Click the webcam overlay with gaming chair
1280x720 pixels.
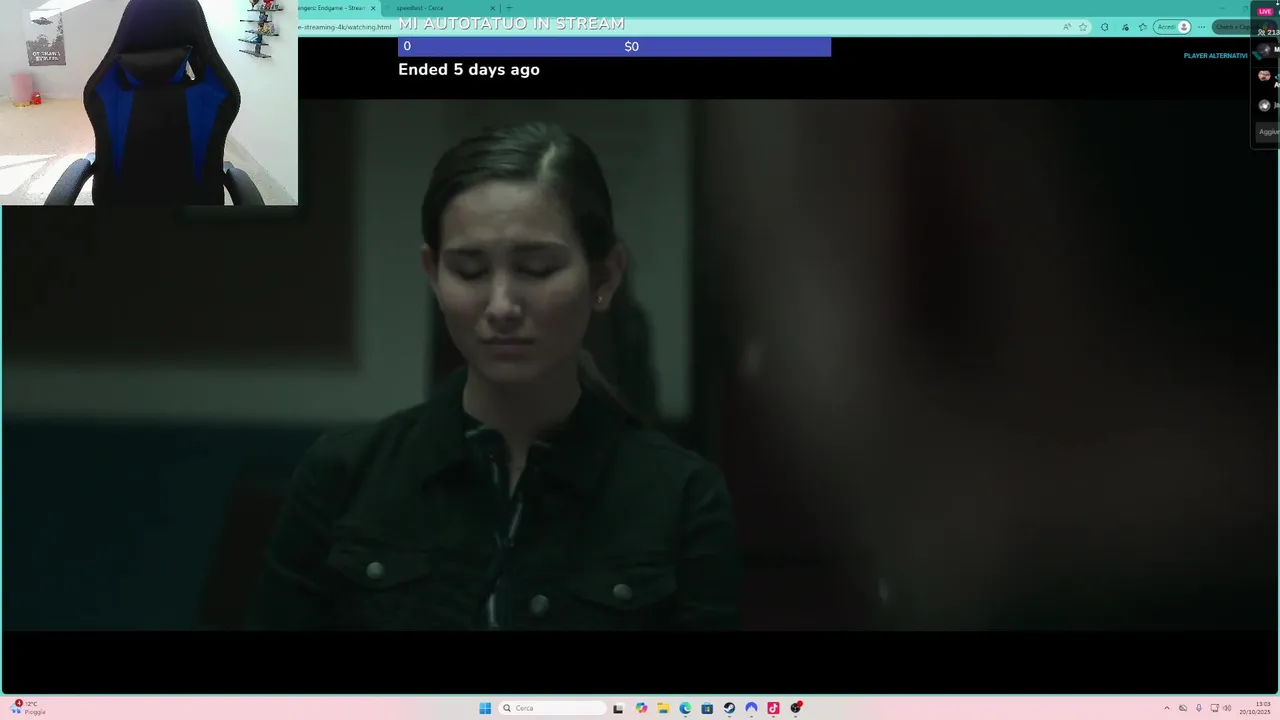(x=149, y=102)
